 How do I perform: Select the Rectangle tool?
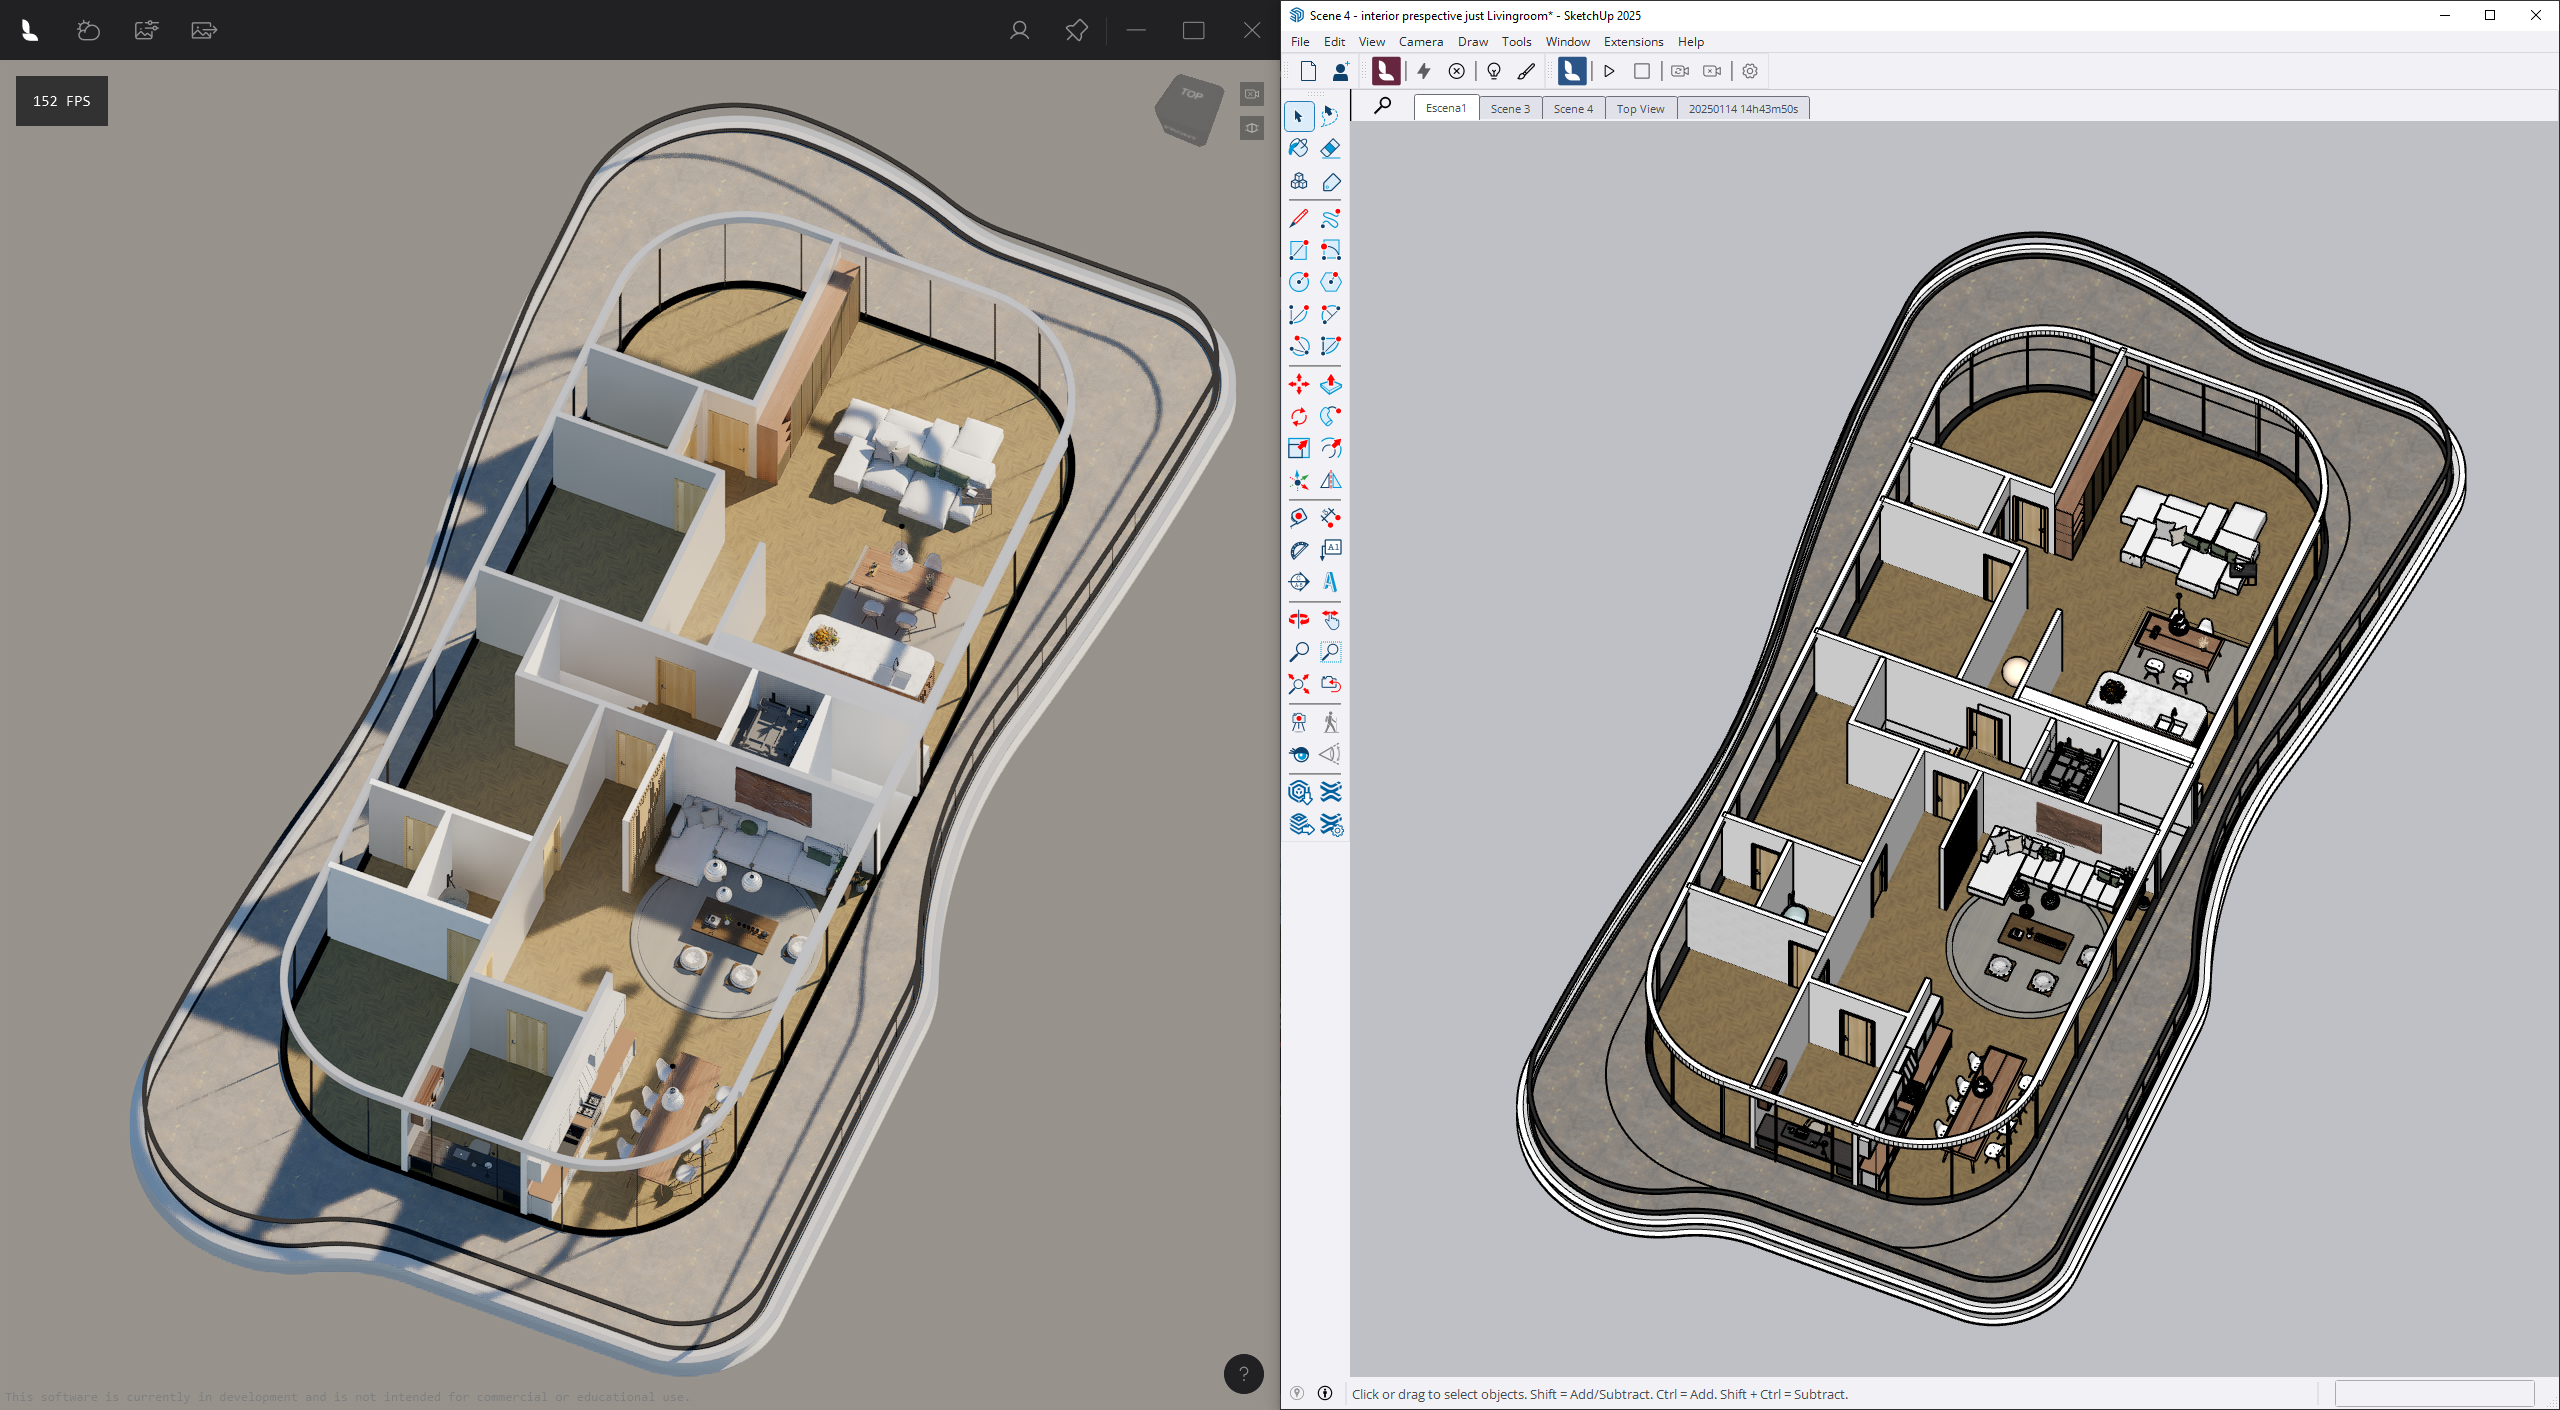click(x=1297, y=250)
